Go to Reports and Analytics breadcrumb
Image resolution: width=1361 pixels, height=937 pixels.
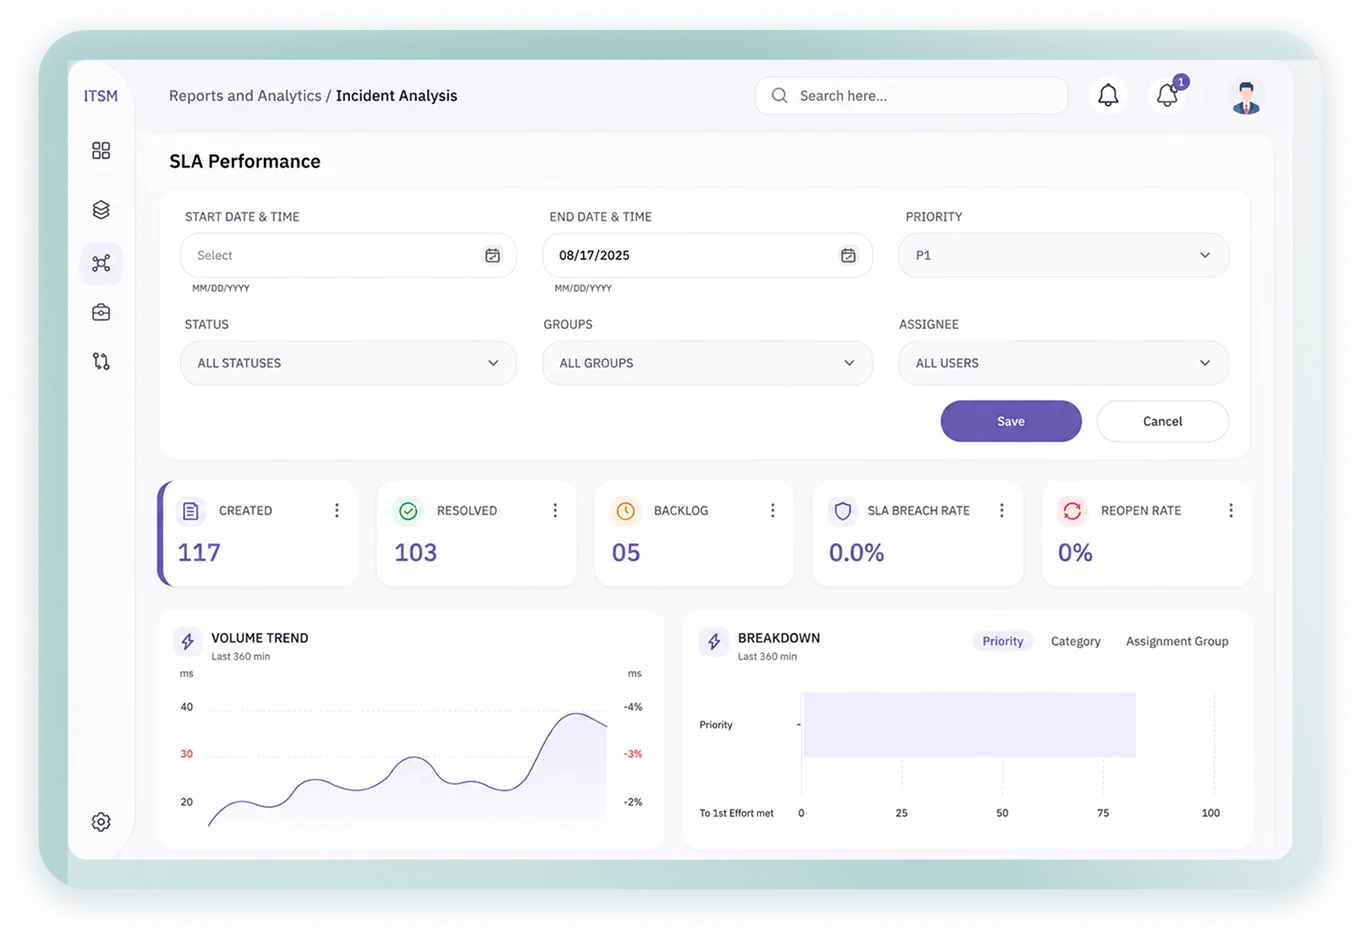tap(245, 96)
